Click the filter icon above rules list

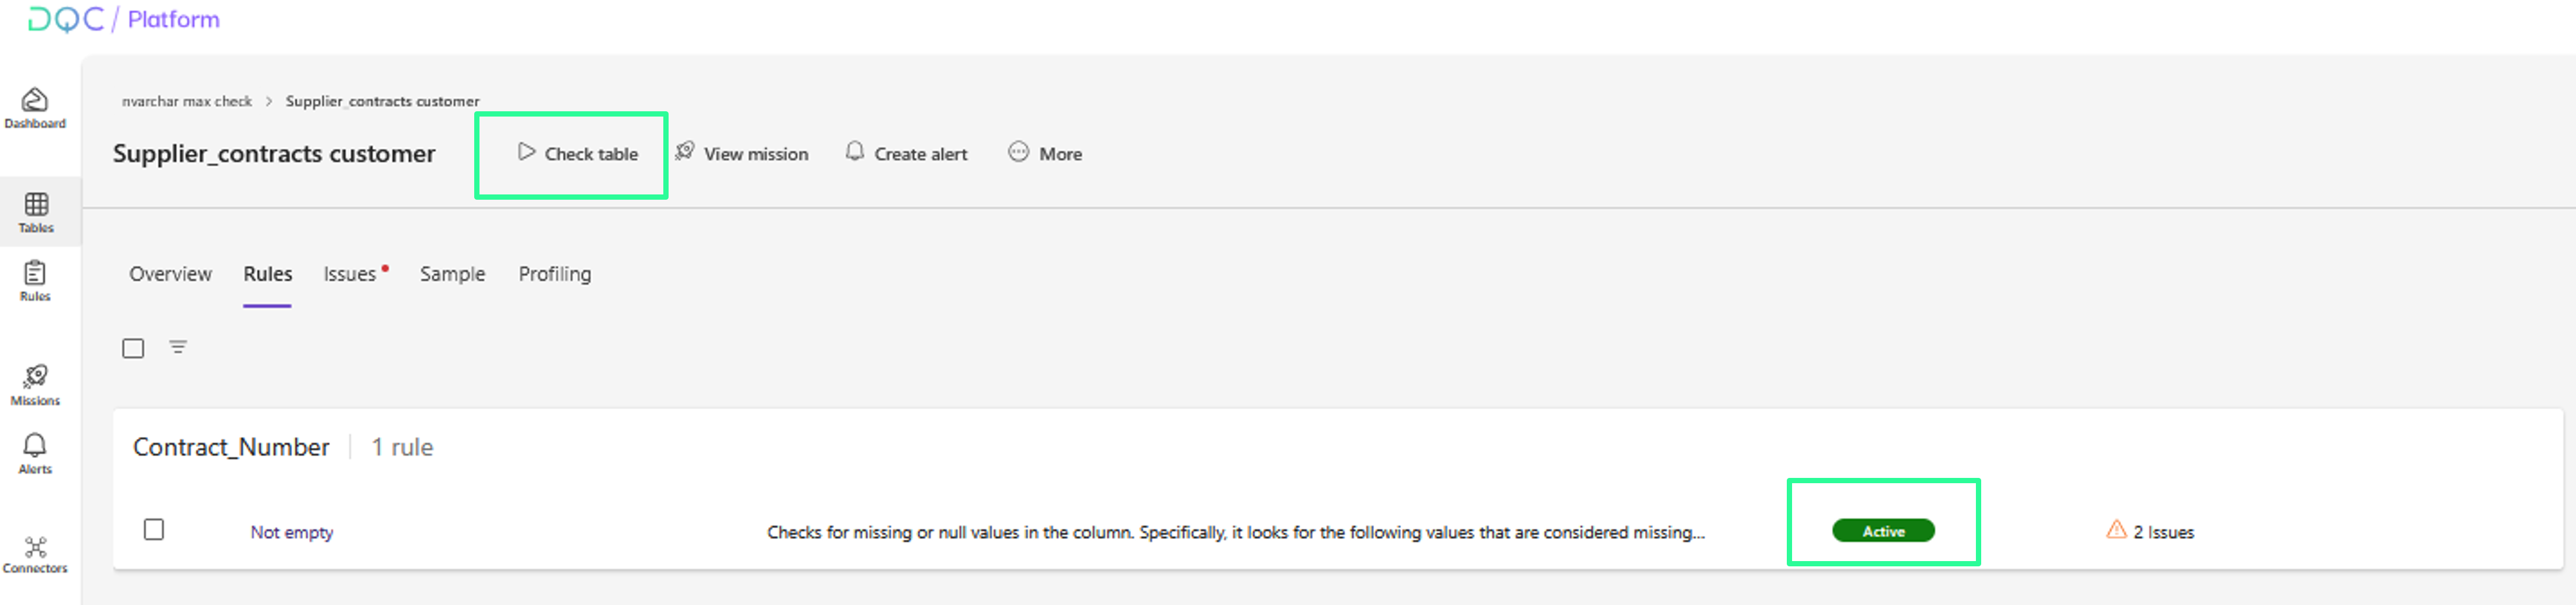[x=178, y=347]
